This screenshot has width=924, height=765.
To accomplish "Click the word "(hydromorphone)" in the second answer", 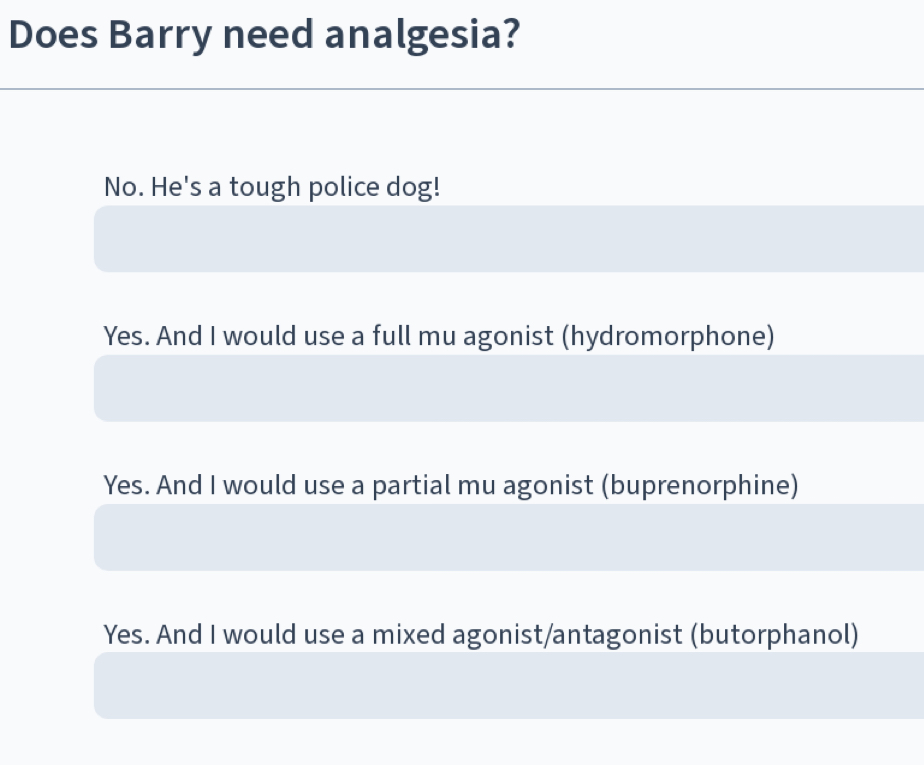I will tap(668, 337).
